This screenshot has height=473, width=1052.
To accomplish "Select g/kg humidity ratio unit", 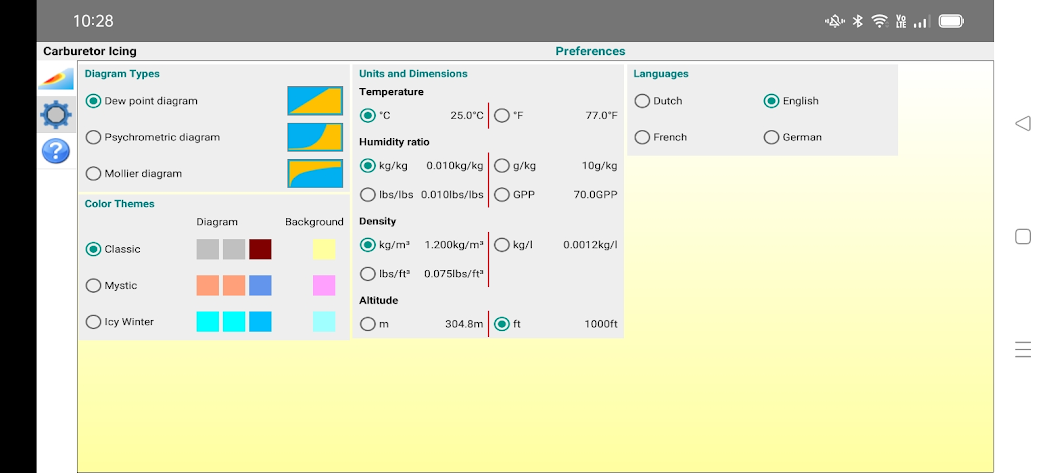I will pos(502,166).
